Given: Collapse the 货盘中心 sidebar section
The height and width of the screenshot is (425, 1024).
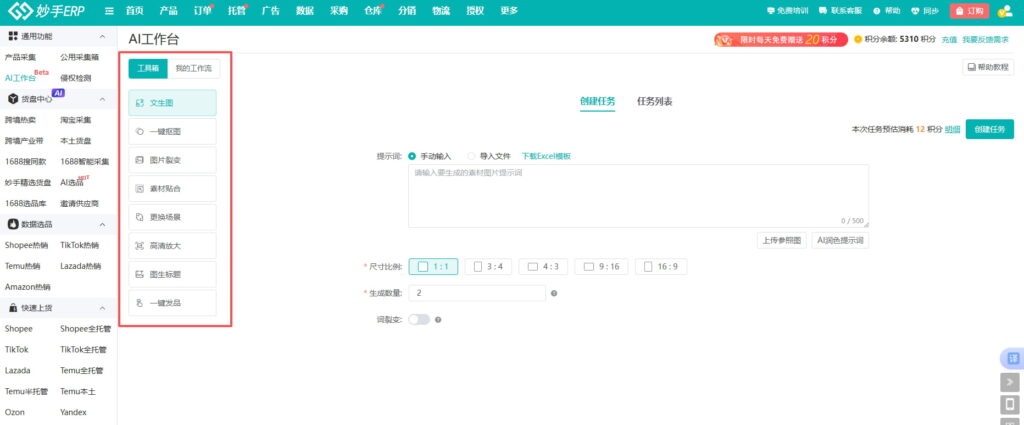Looking at the screenshot, I should tap(103, 99).
